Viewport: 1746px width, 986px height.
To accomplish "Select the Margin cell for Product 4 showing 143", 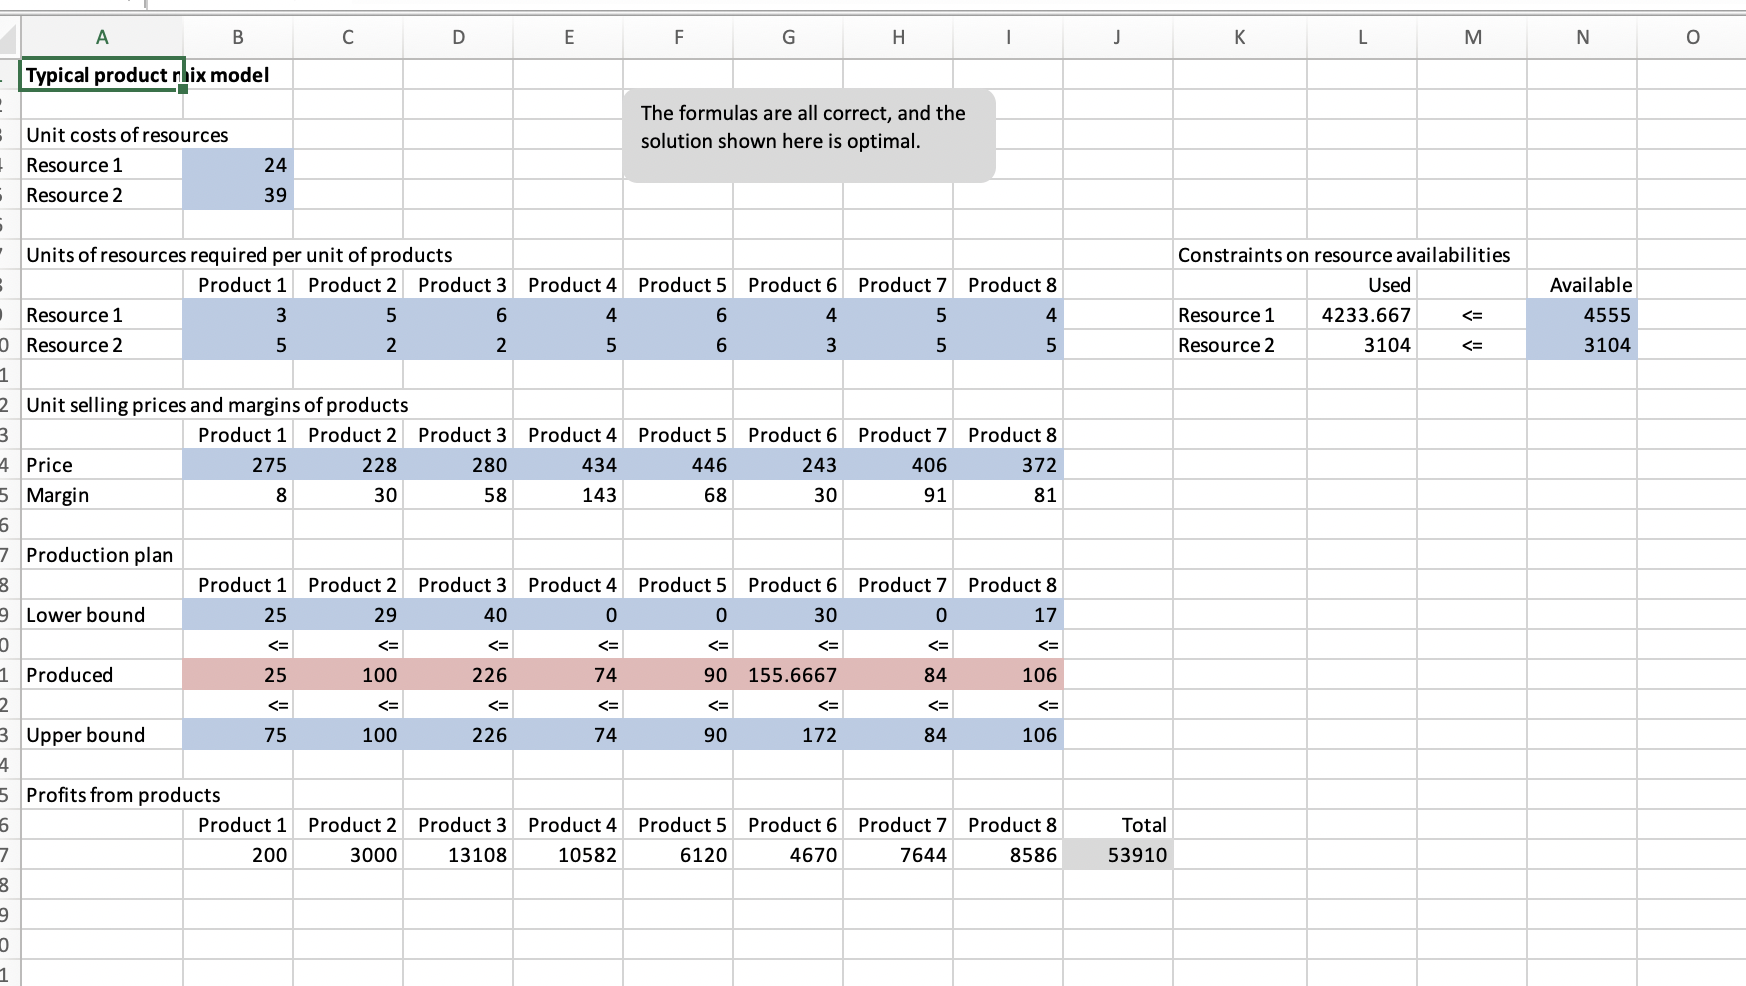I will point(569,495).
